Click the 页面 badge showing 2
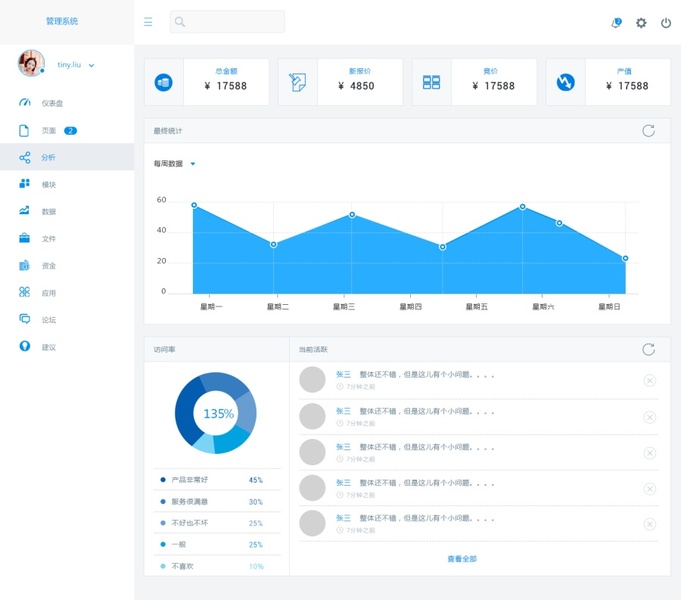This screenshot has height=600, width=681. point(70,130)
